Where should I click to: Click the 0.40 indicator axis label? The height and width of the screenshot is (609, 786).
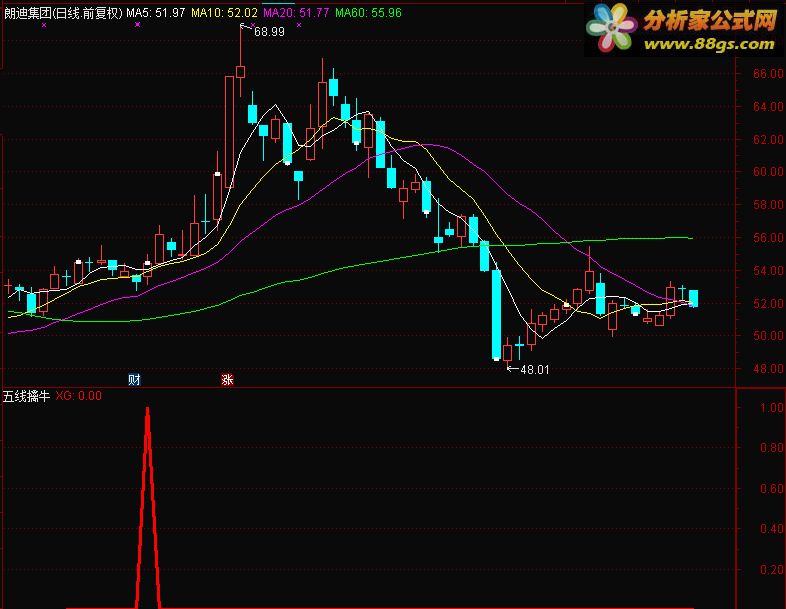click(x=772, y=529)
